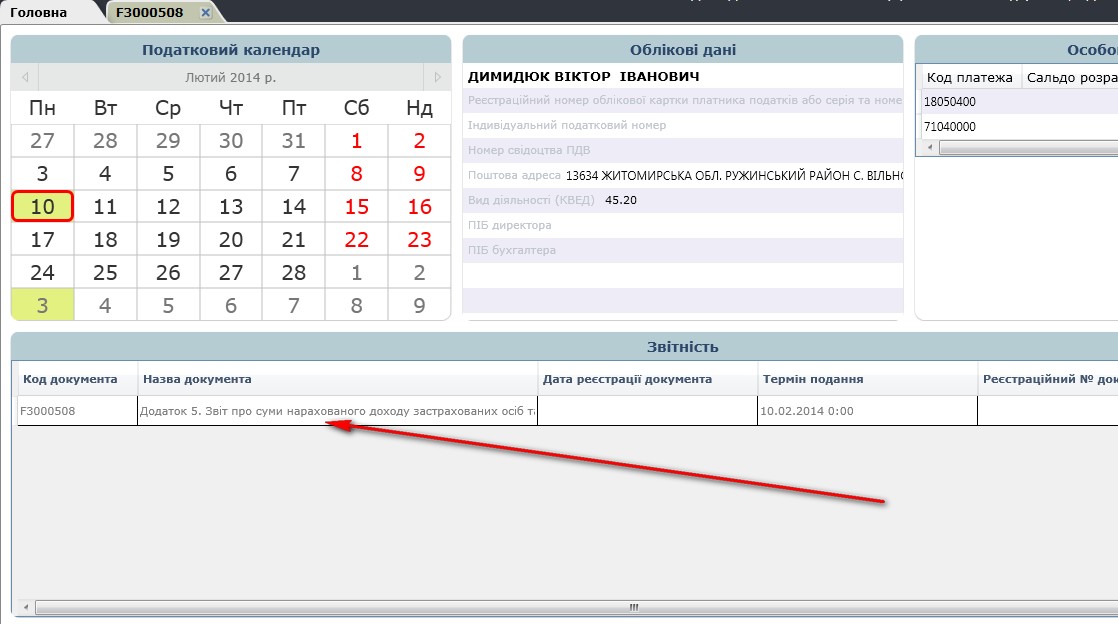This screenshot has height=624, width=1118.
Task: Sort by Назва документа column header
Action: 337,379
